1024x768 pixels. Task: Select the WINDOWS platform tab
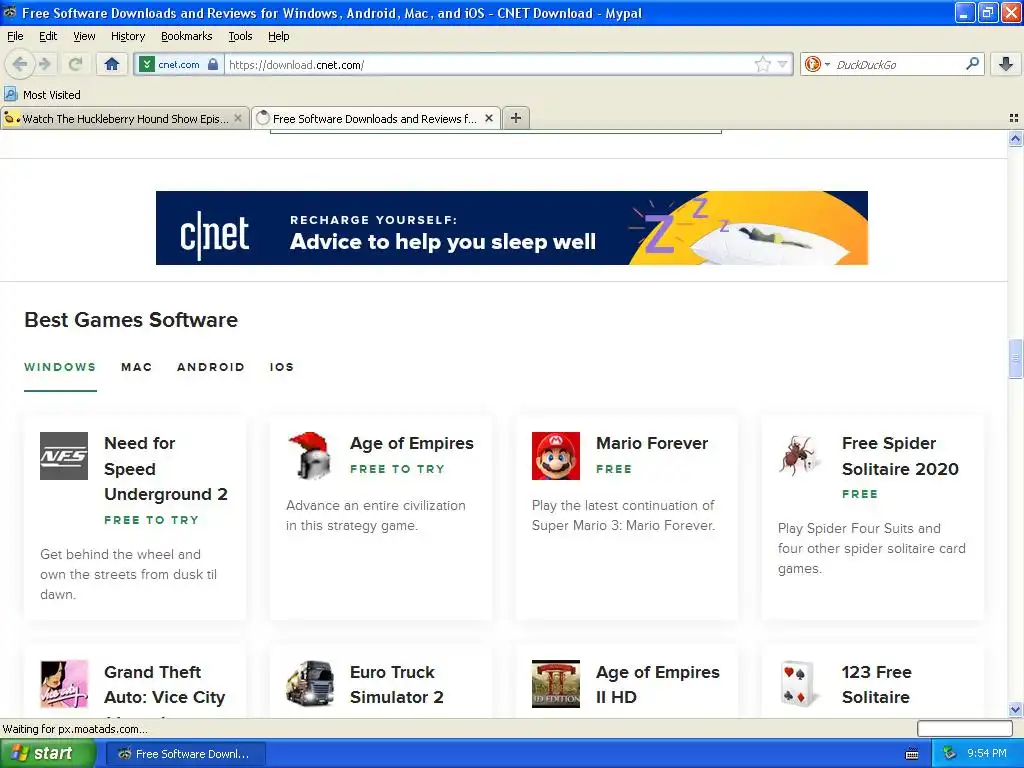(x=60, y=367)
